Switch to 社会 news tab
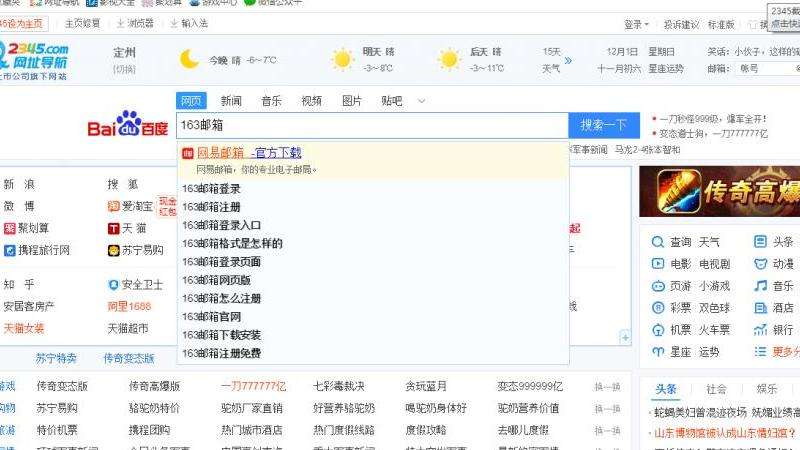Screen dimensions: 800x450 coord(716,390)
